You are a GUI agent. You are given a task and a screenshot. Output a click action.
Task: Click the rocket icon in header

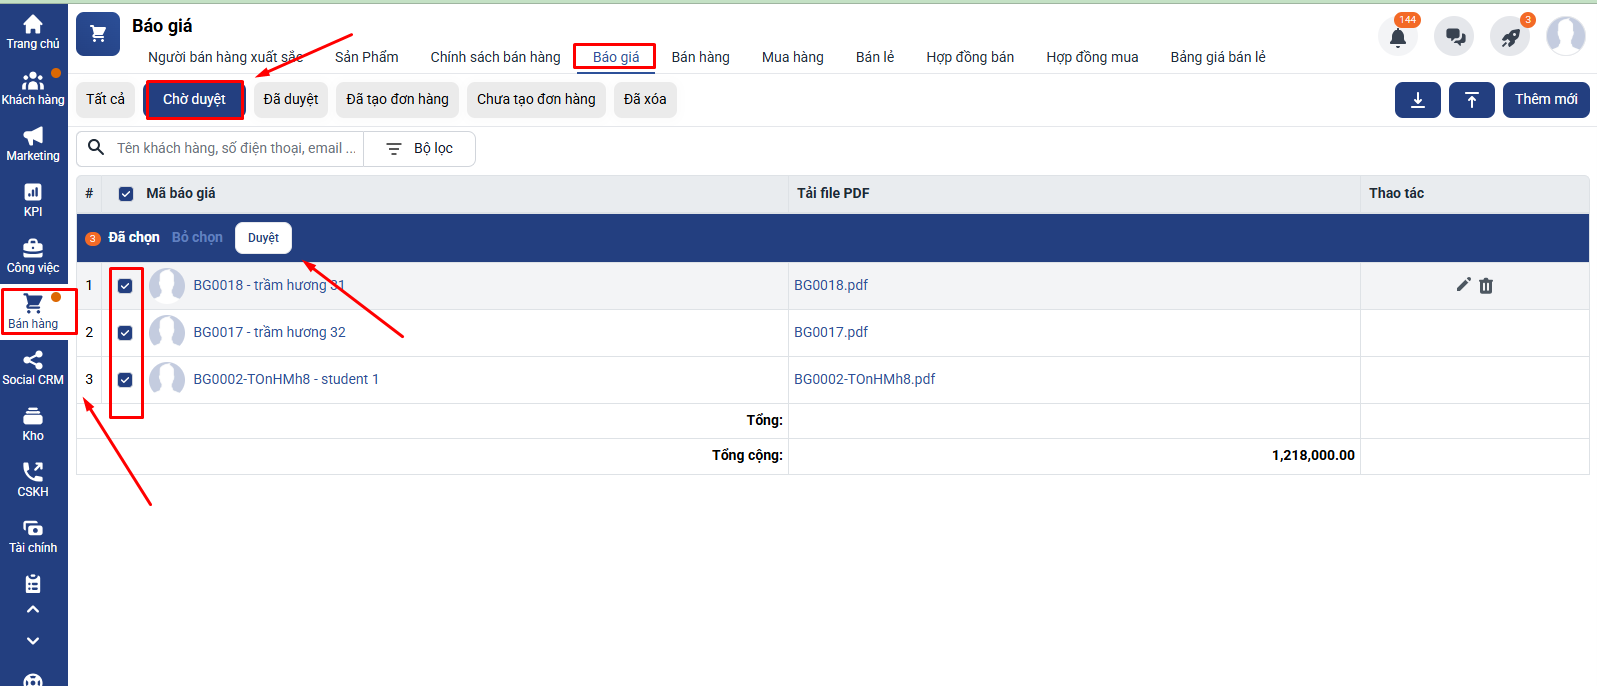1510,37
